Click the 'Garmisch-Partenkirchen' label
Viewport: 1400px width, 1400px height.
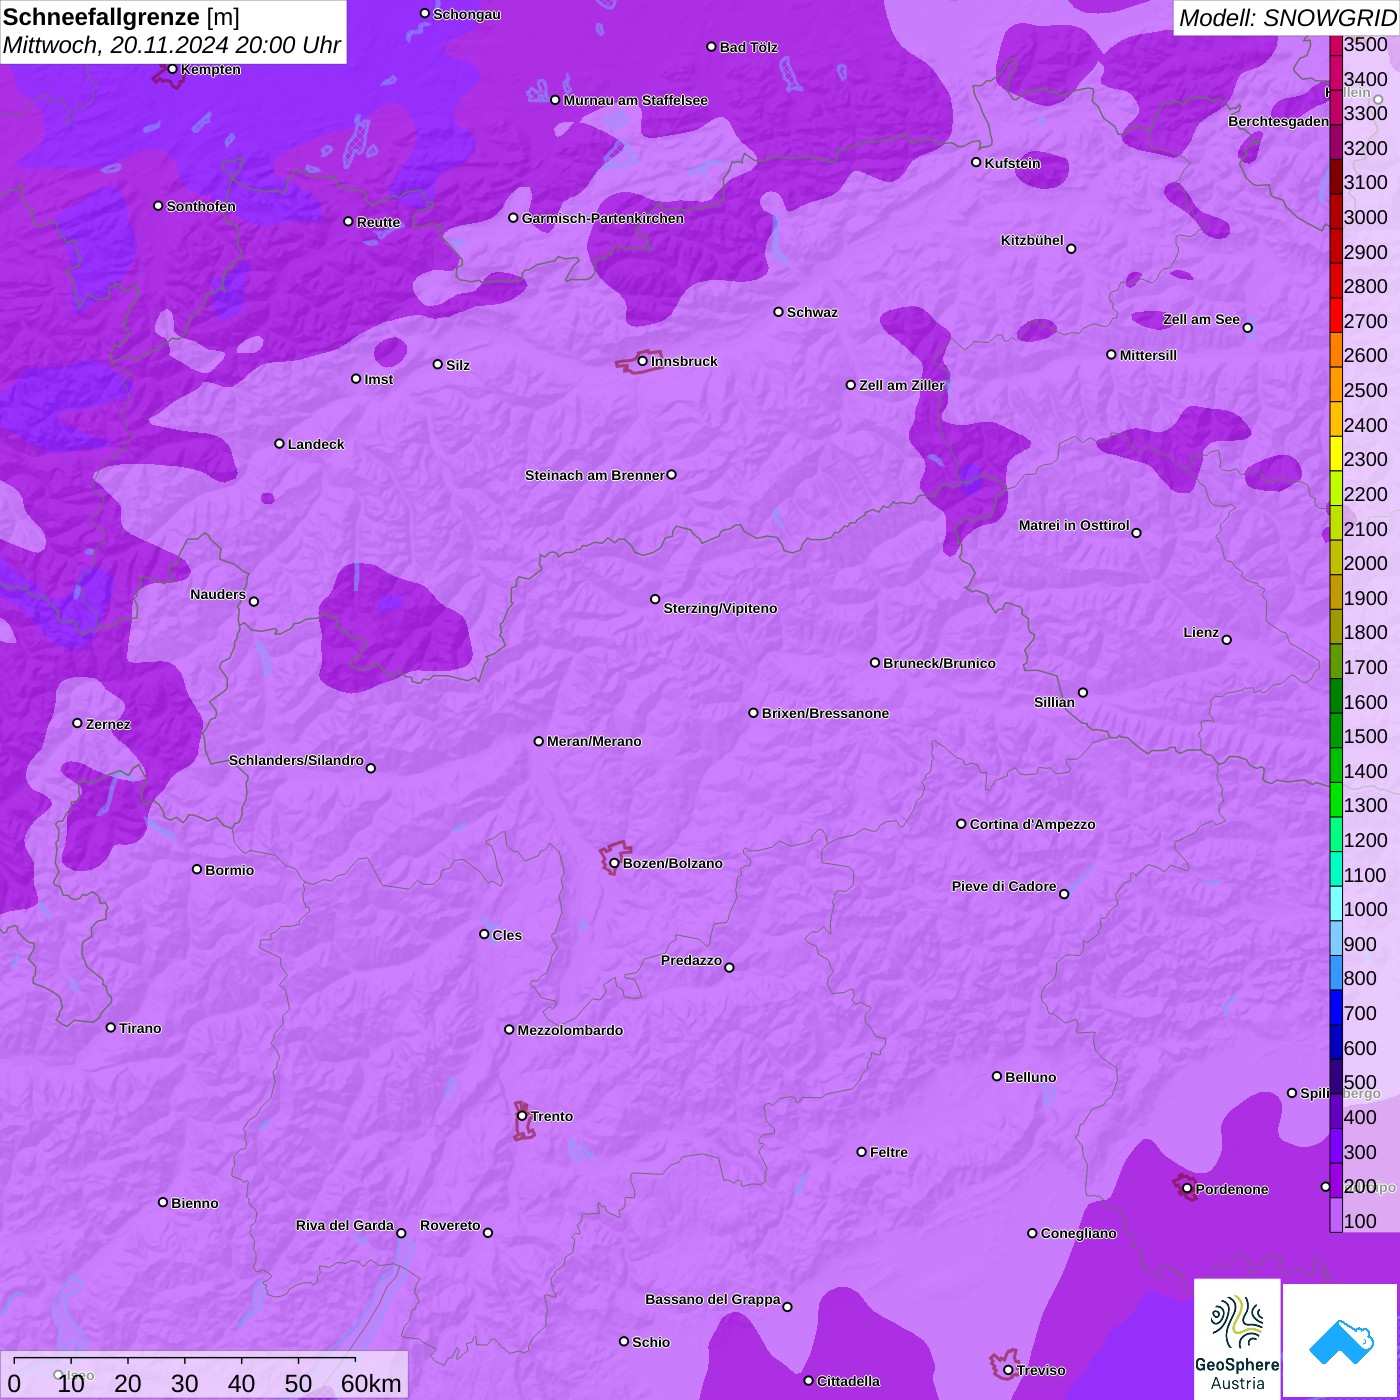(x=603, y=218)
